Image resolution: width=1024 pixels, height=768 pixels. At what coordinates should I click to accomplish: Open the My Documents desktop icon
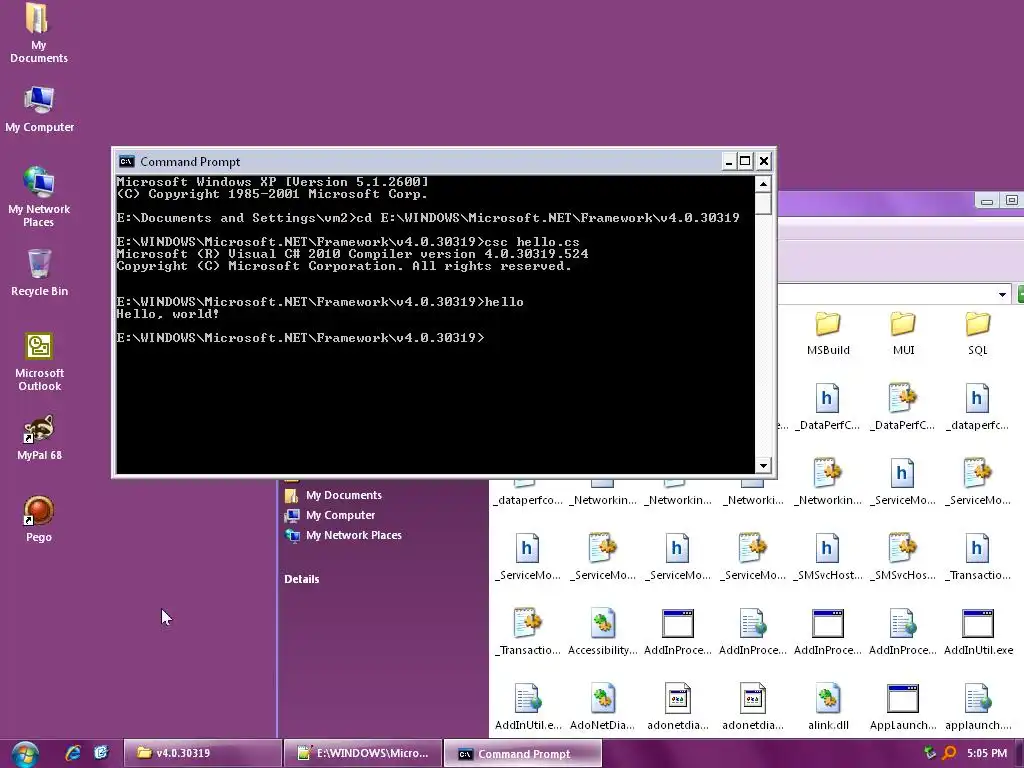point(38,33)
